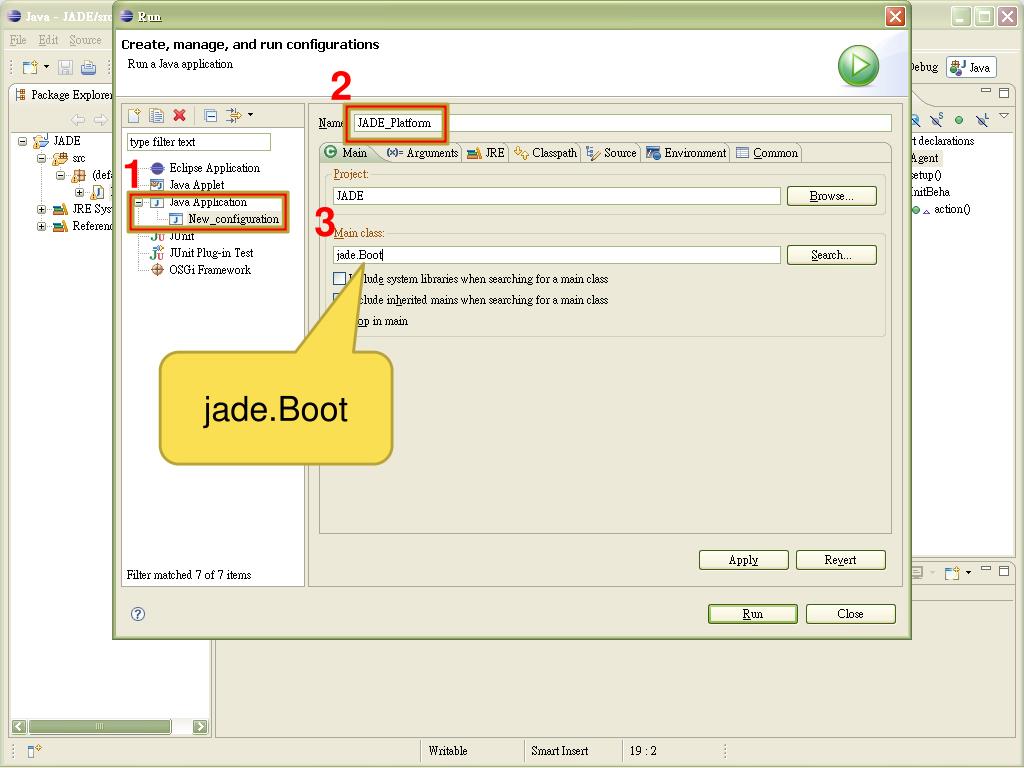Viewport: 1024px width, 768px height.
Task: Toggle hide non-public members green dot icon
Action: (x=959, y=120)
